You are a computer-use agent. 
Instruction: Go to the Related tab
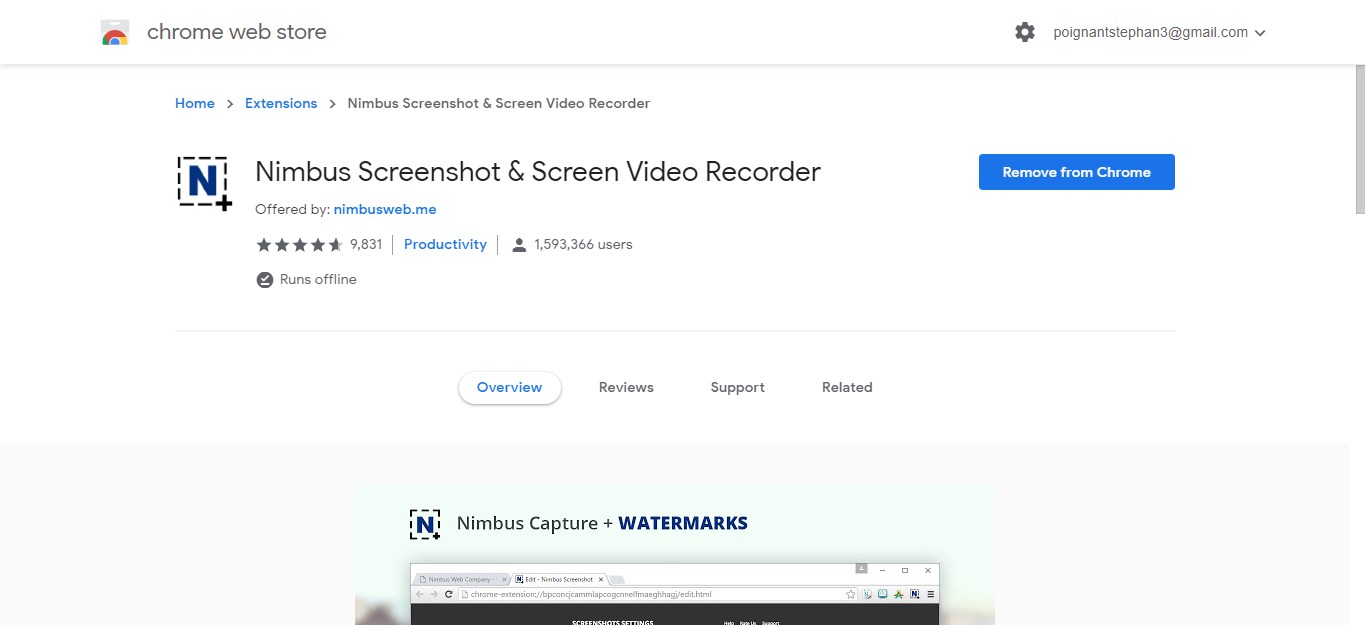click(x=847, y=388)
